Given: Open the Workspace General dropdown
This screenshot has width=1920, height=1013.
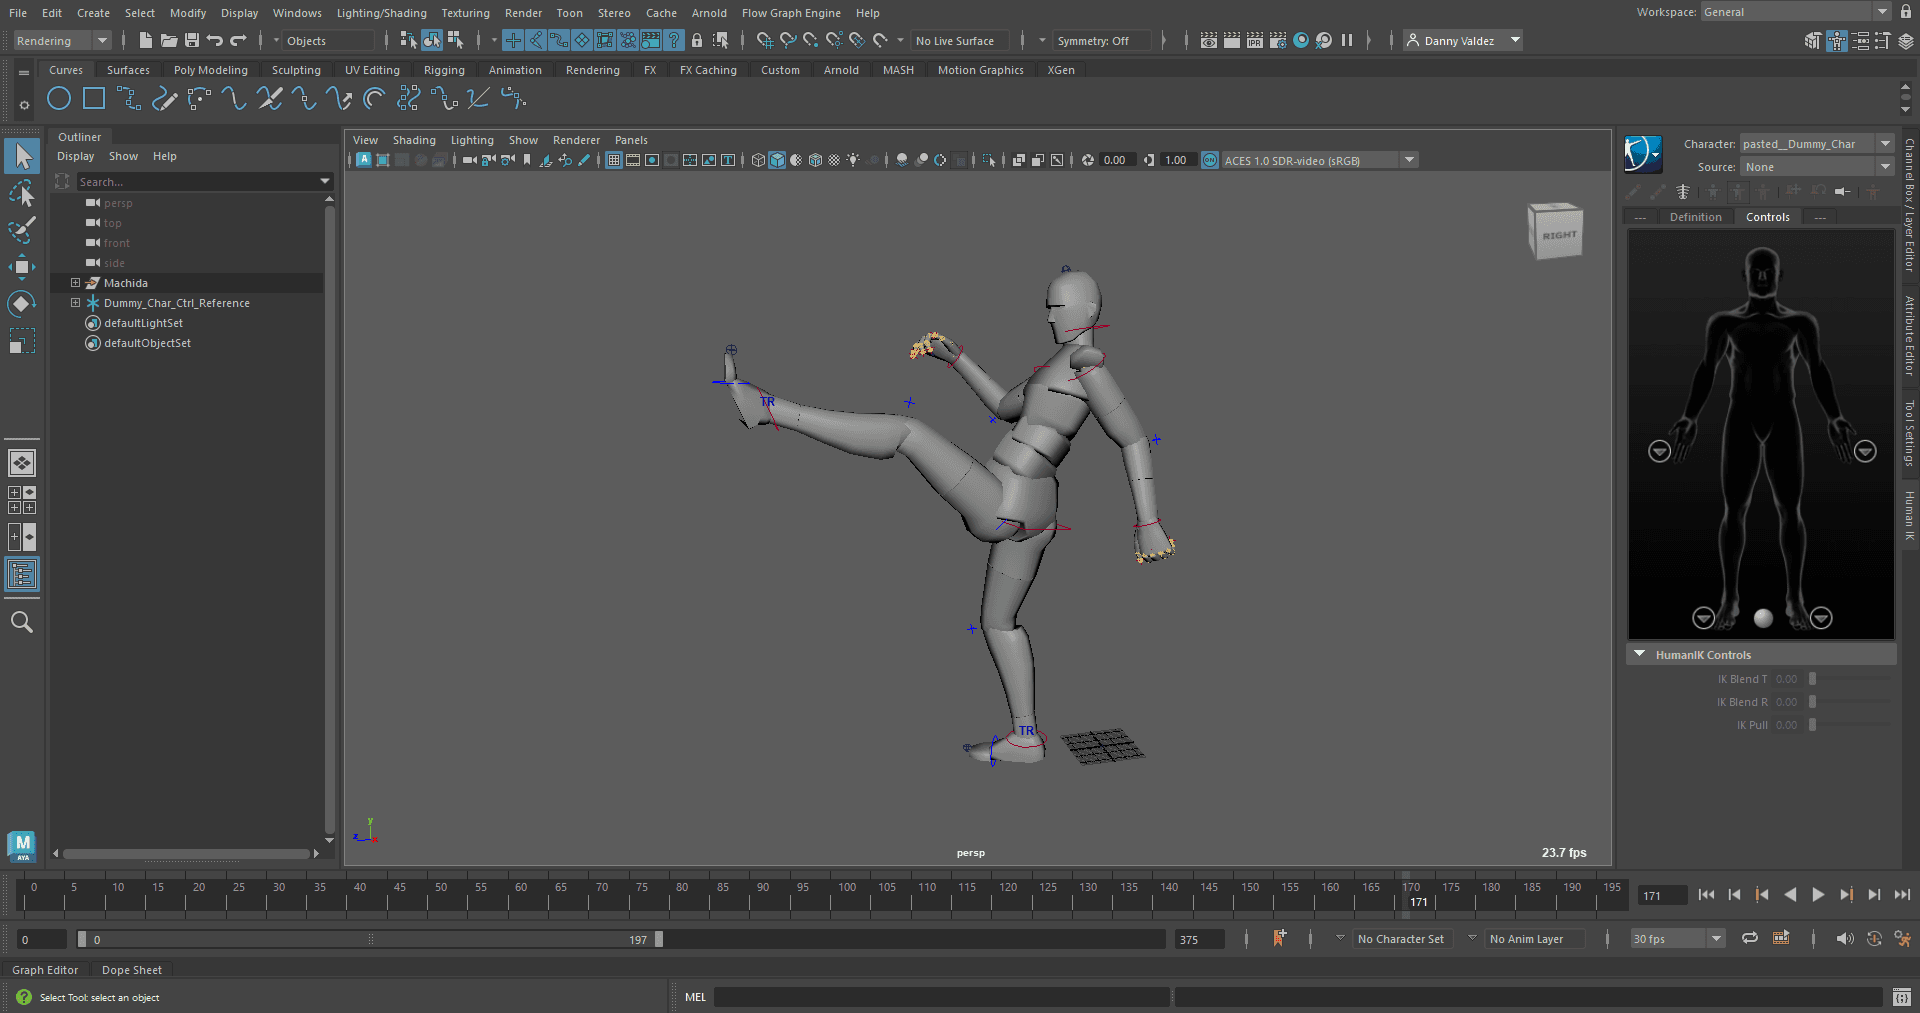Looking at the screenshot, I should click(x=1795, y=12).
